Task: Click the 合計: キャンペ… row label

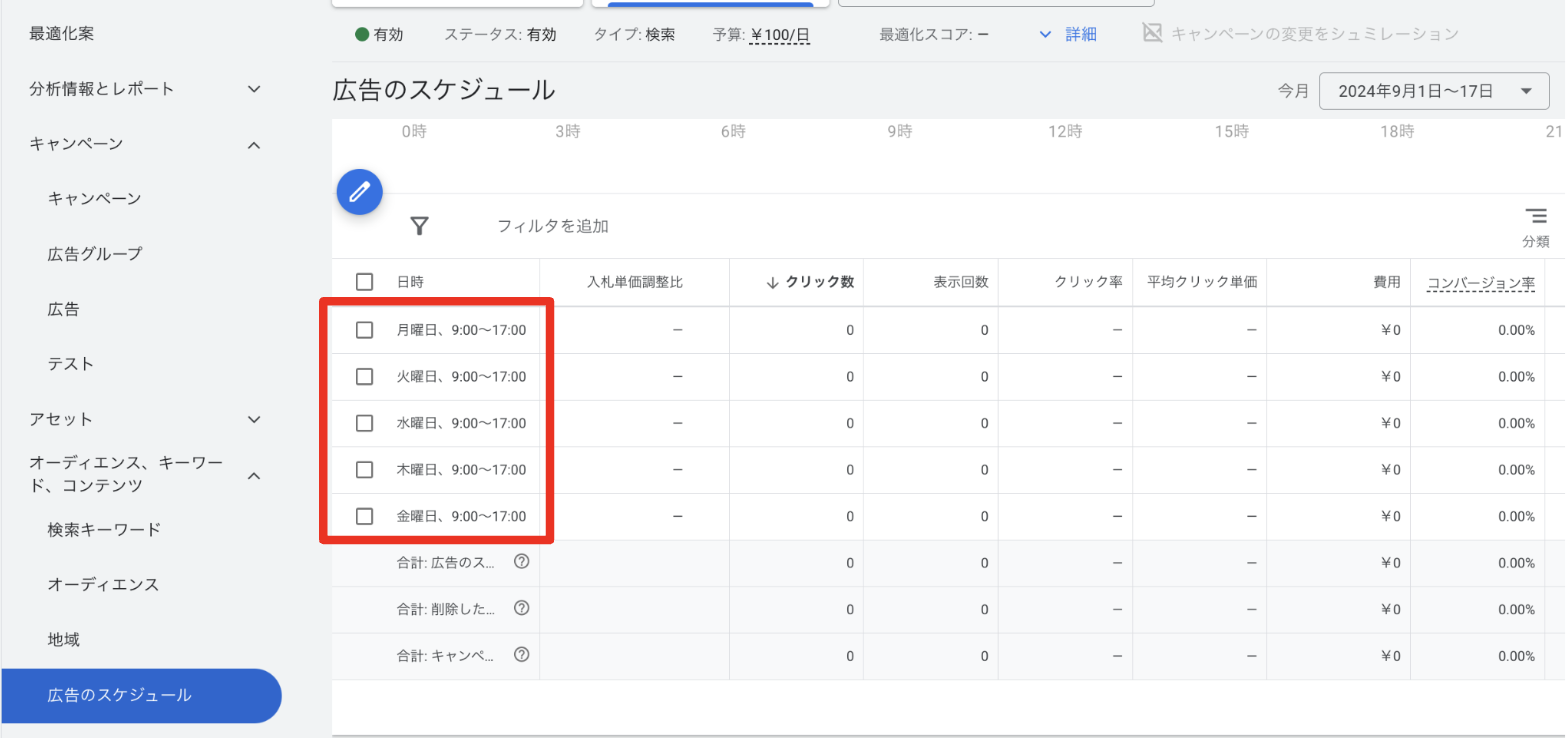Action: tap(446, 656)
